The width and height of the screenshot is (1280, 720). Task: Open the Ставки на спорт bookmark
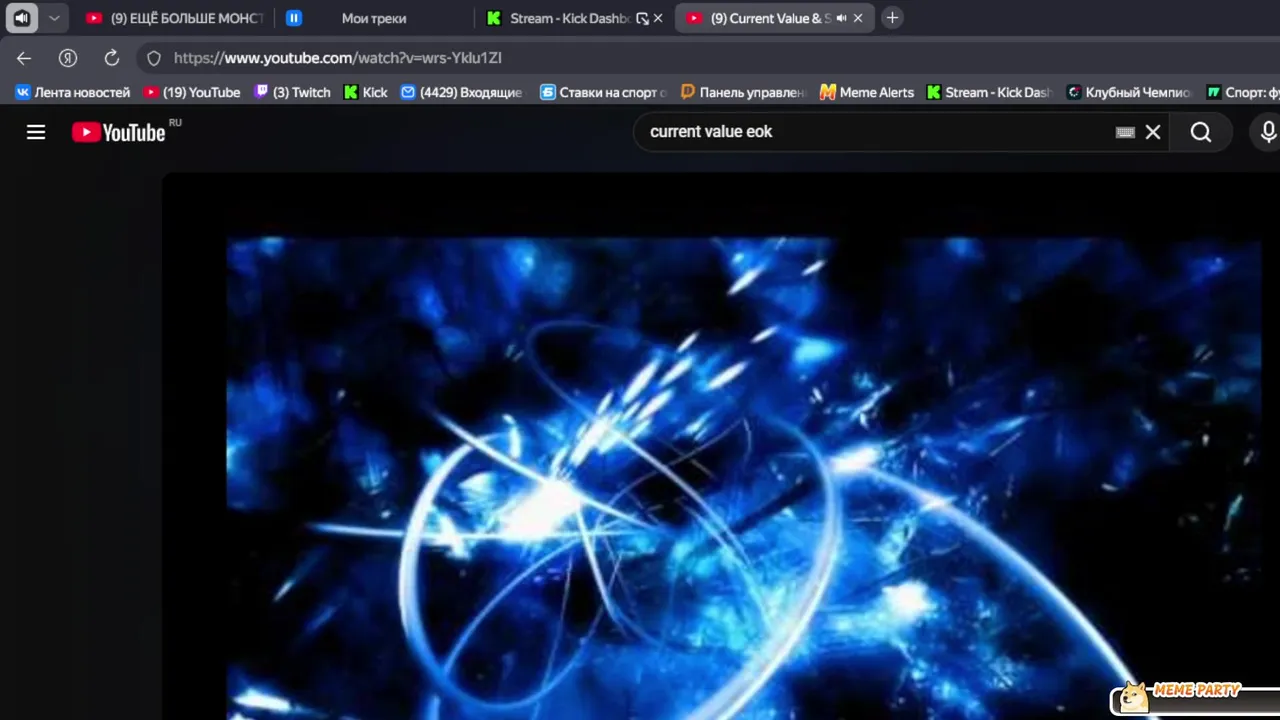point(603,92)
